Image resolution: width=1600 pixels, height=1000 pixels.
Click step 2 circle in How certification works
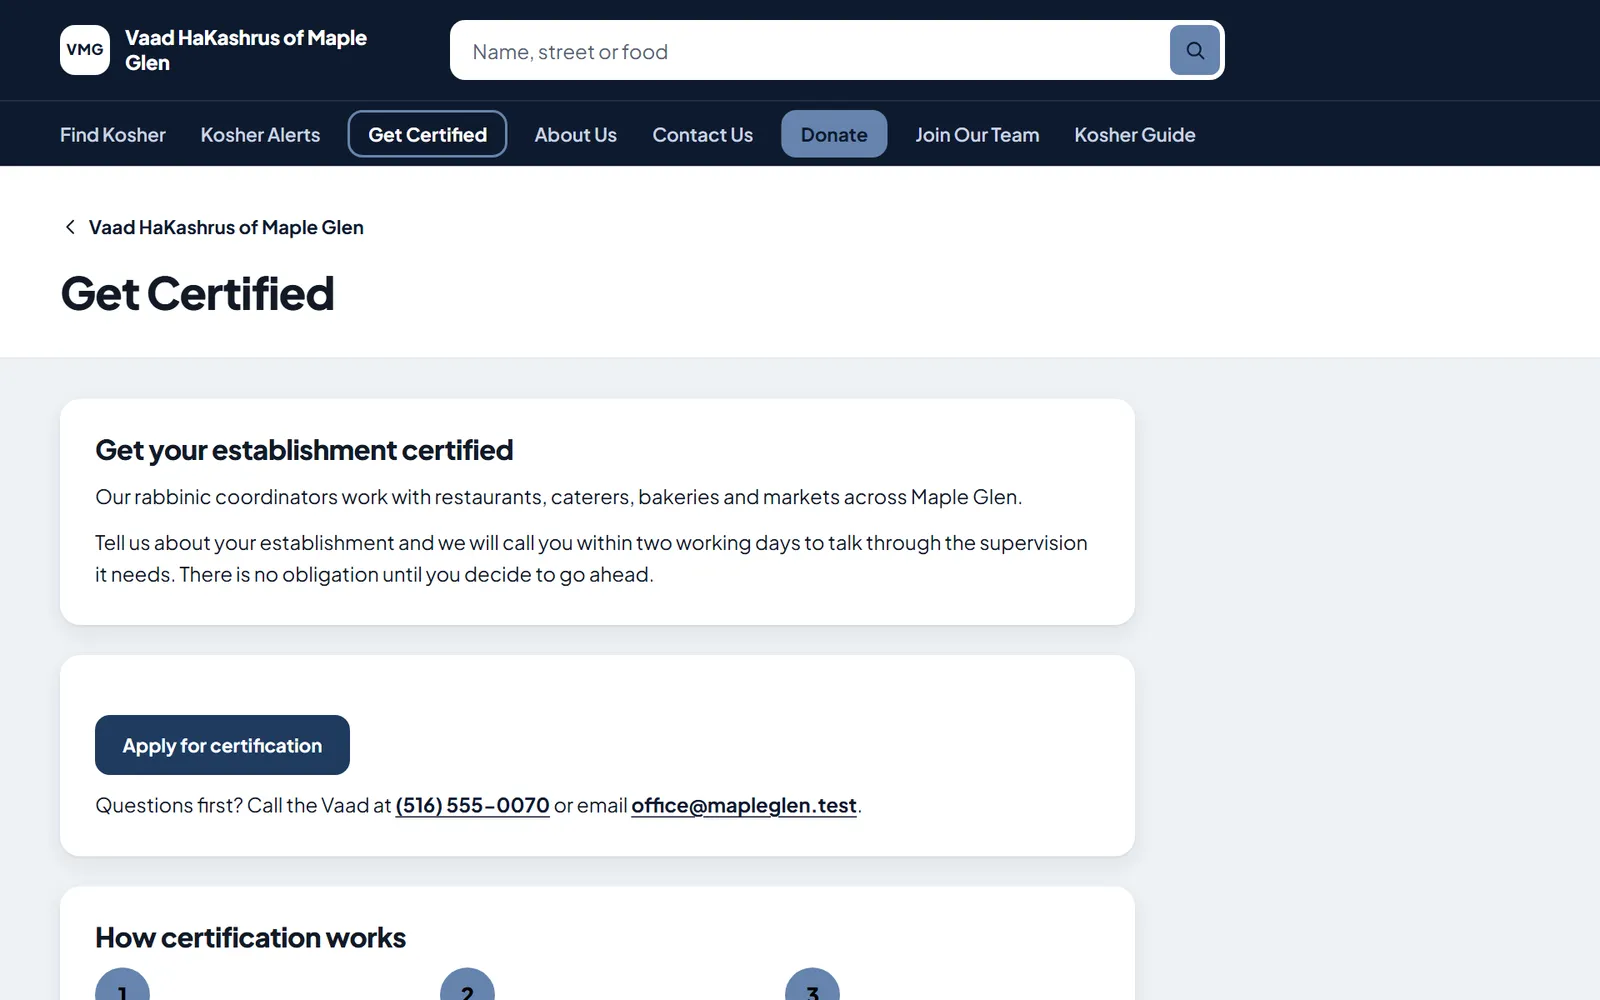point(467,985)
